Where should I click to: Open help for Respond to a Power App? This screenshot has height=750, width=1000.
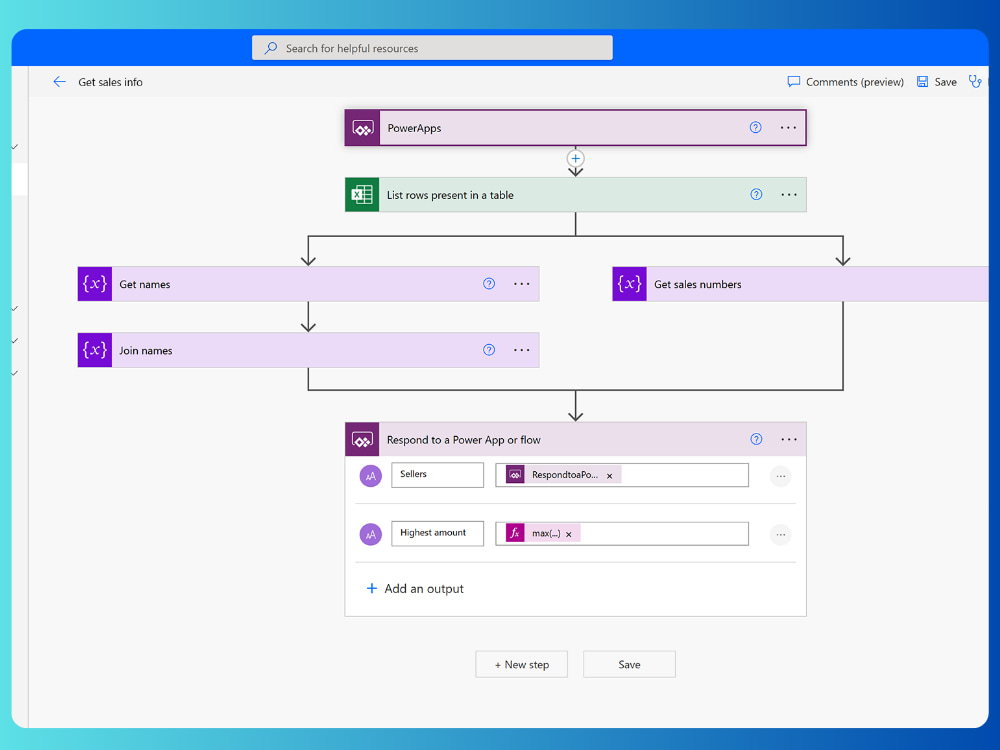[x=756, y=439]
